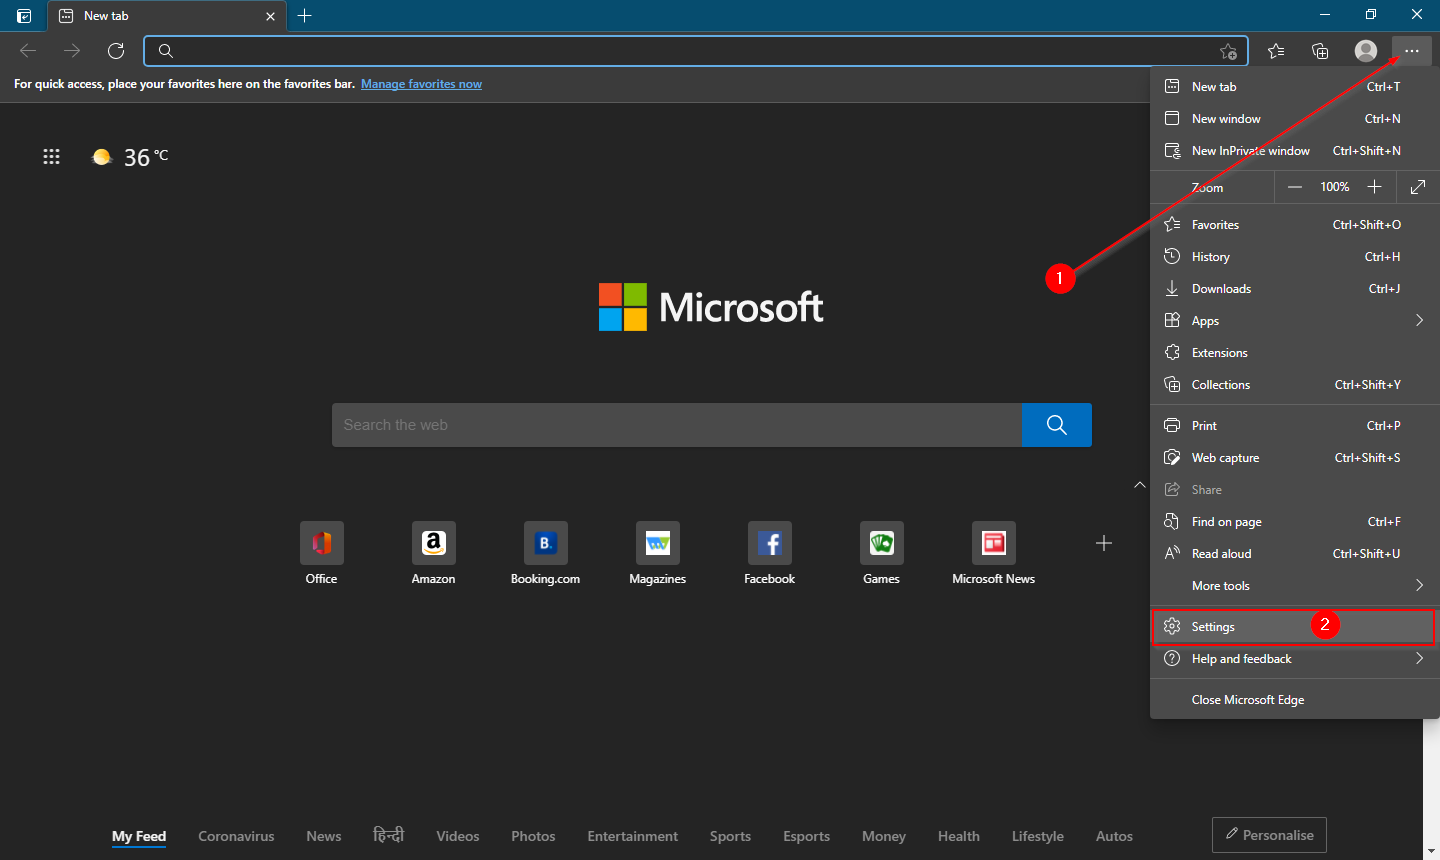Screen dimensions: 1440x860
Task: Click the profile avatar icon
Action: pos(1365,51)
